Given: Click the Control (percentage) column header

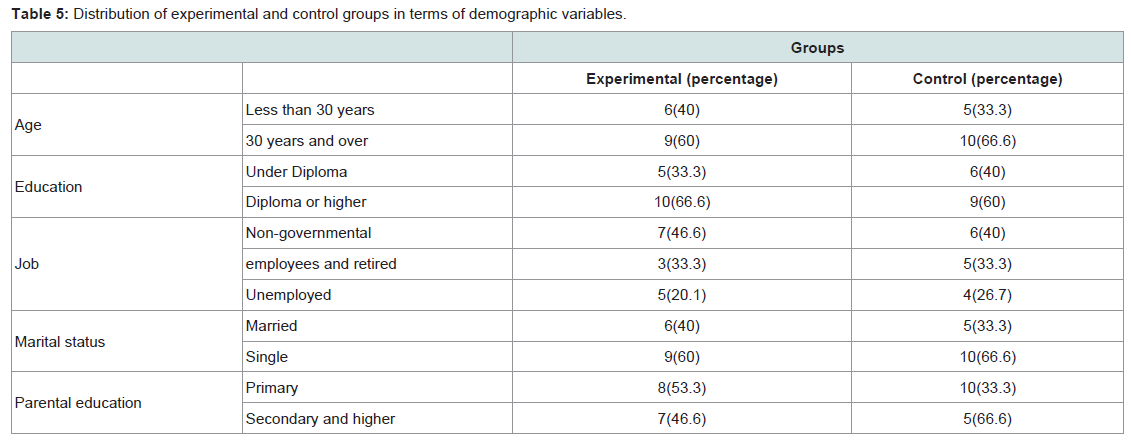Looking at the screenshot, I should coord(987,79).
